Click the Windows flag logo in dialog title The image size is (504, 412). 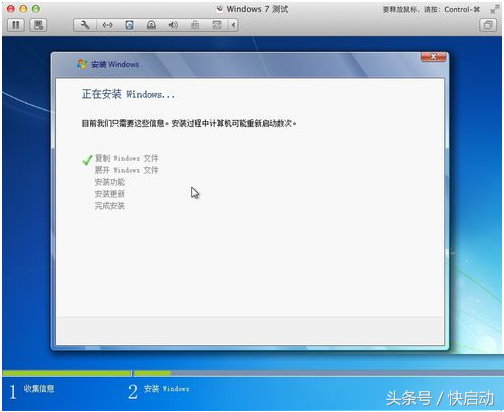click(82, 64)
